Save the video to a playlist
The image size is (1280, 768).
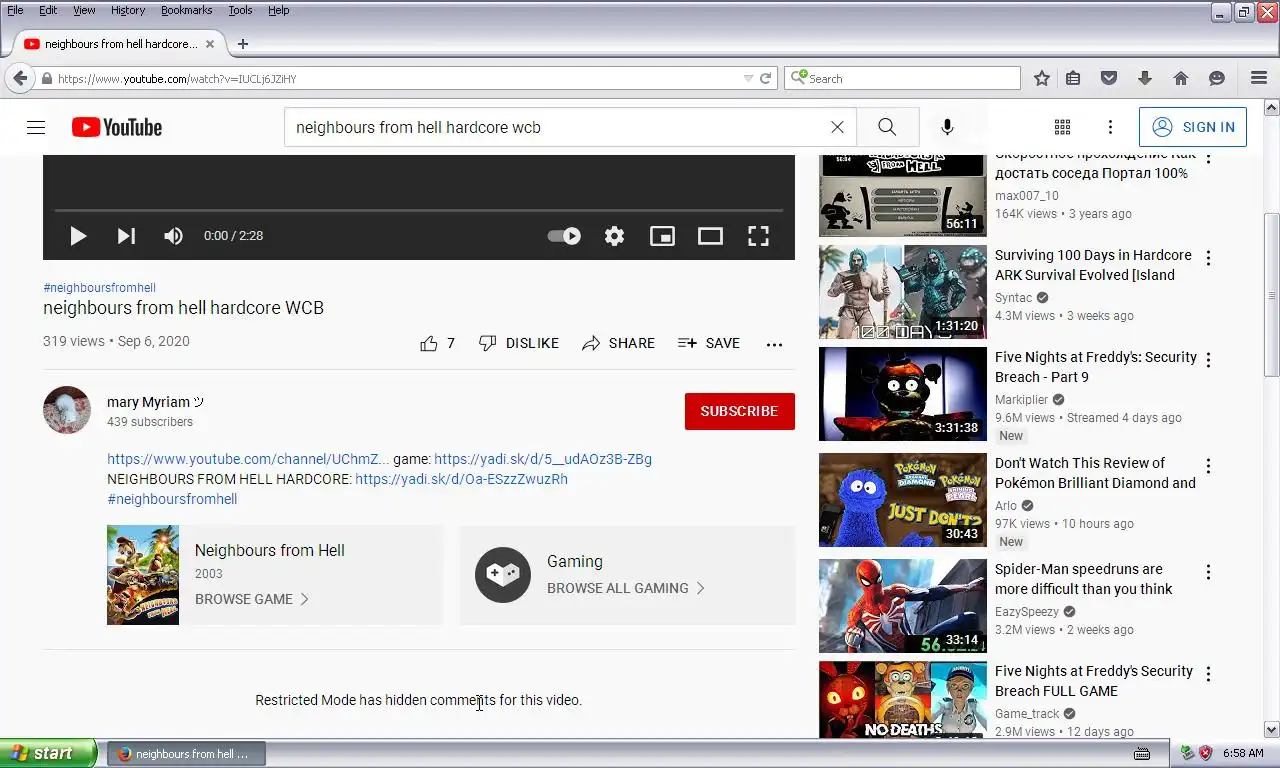709,343
